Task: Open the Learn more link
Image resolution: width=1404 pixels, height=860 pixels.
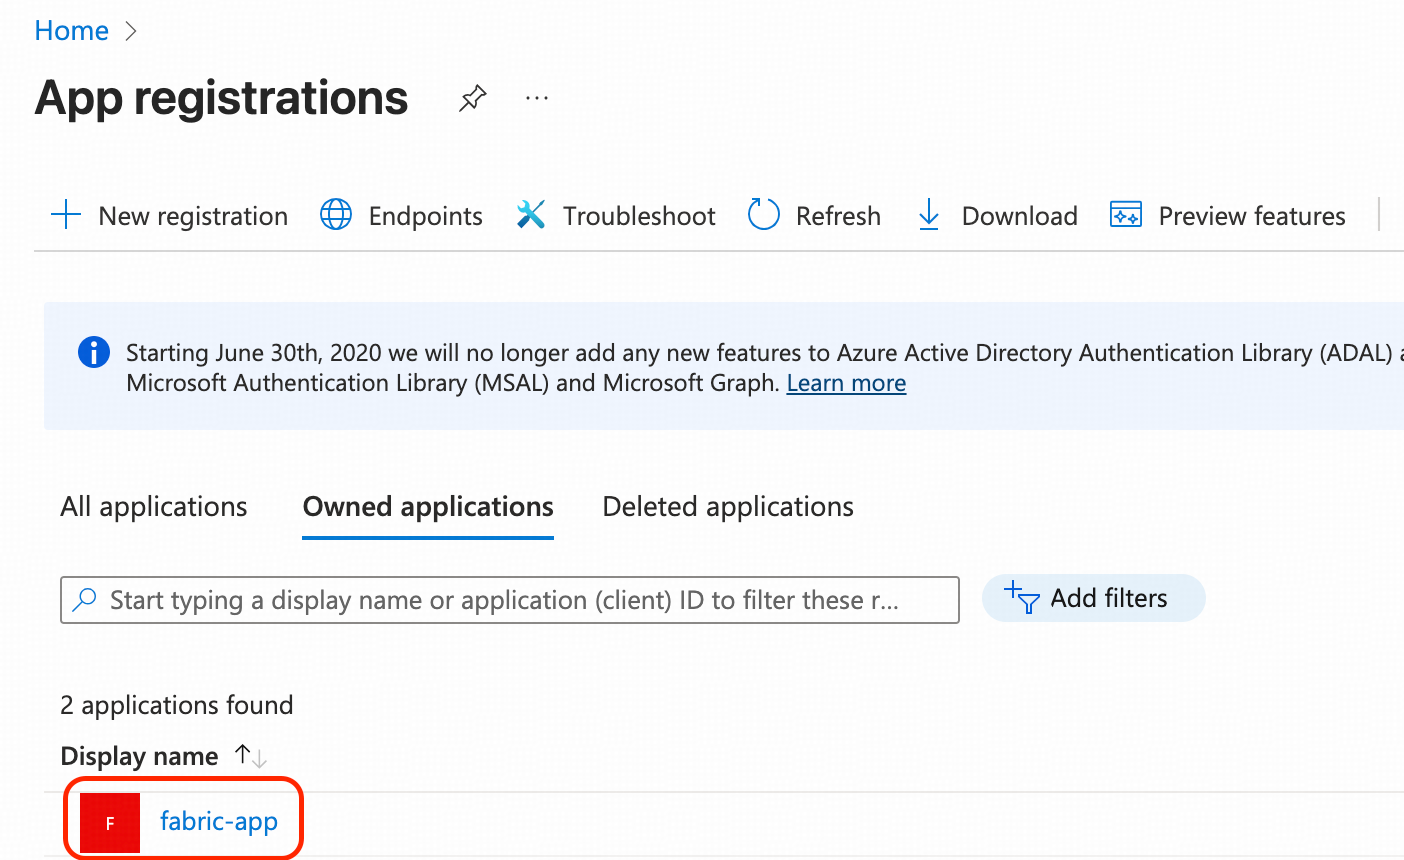Action: [846, 383]
